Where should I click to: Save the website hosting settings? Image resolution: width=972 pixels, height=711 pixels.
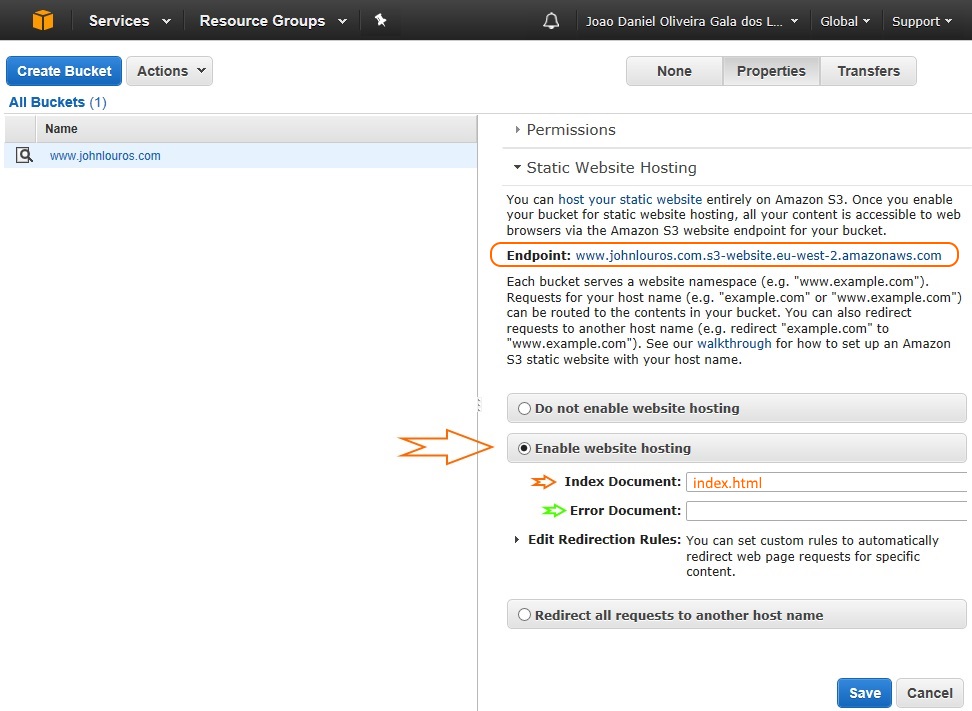point(863,692)
